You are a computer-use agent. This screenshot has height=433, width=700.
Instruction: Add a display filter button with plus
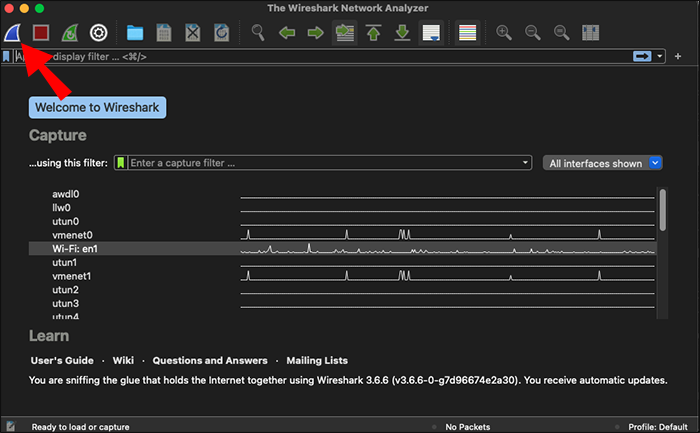pyautogui.click(x=677, y=57)
